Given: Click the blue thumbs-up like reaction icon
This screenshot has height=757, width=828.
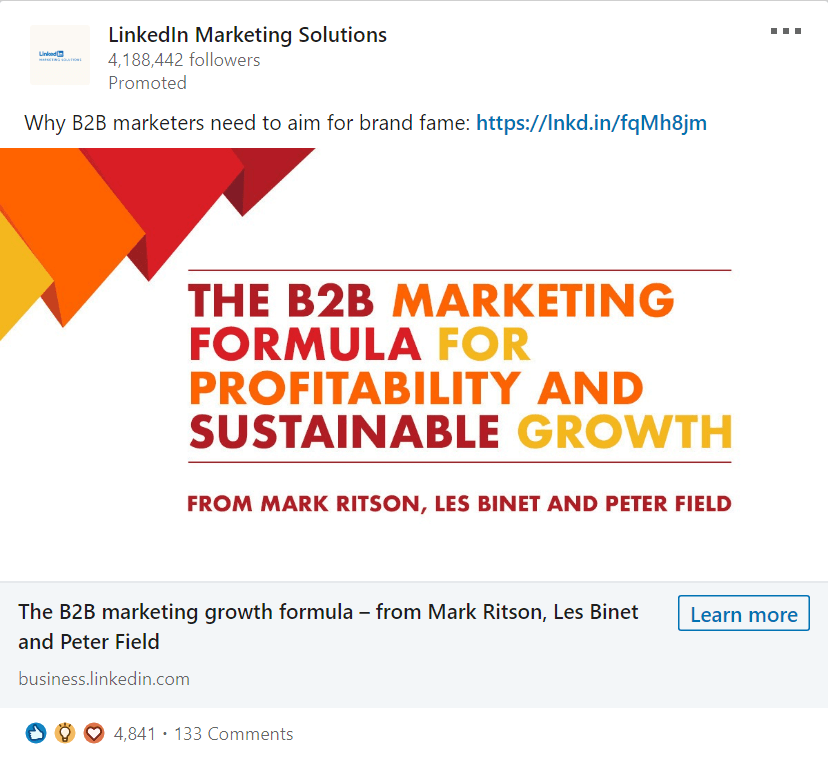Looking at the screenshot, I should (x=36, y=733).
